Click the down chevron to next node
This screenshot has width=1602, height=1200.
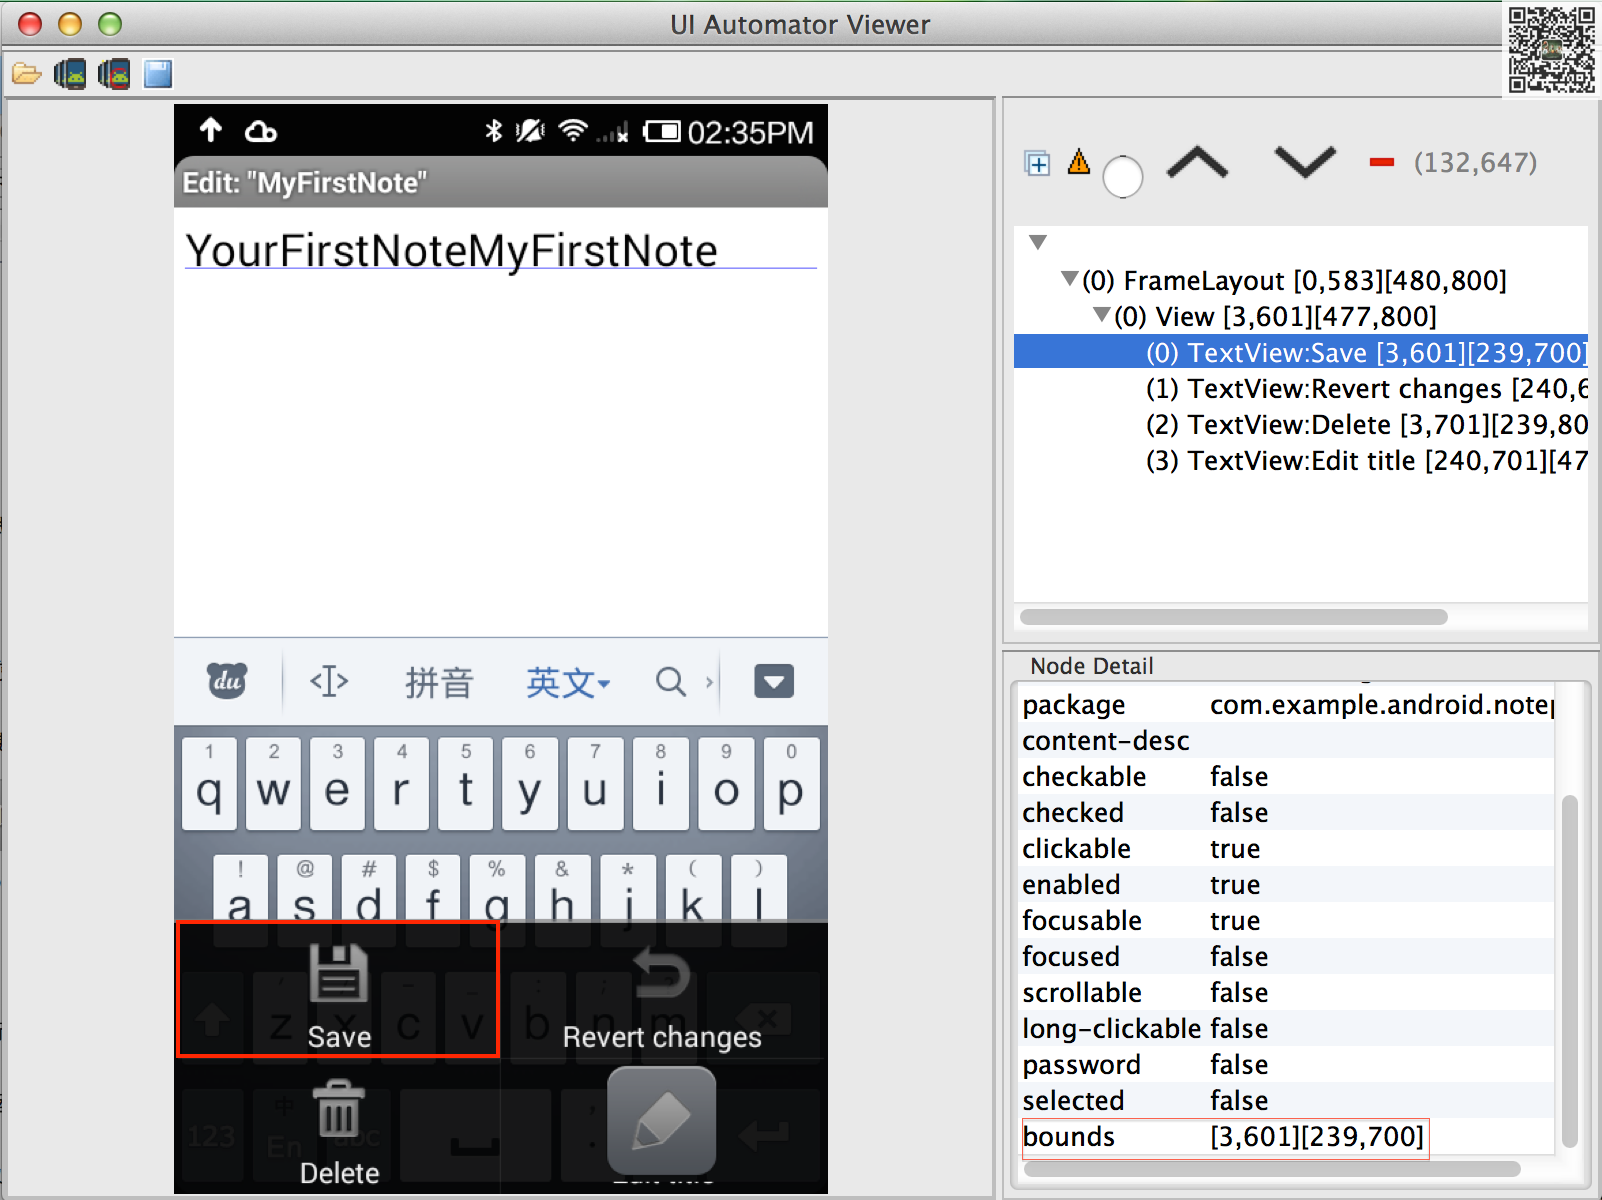tap(1305, 162)
